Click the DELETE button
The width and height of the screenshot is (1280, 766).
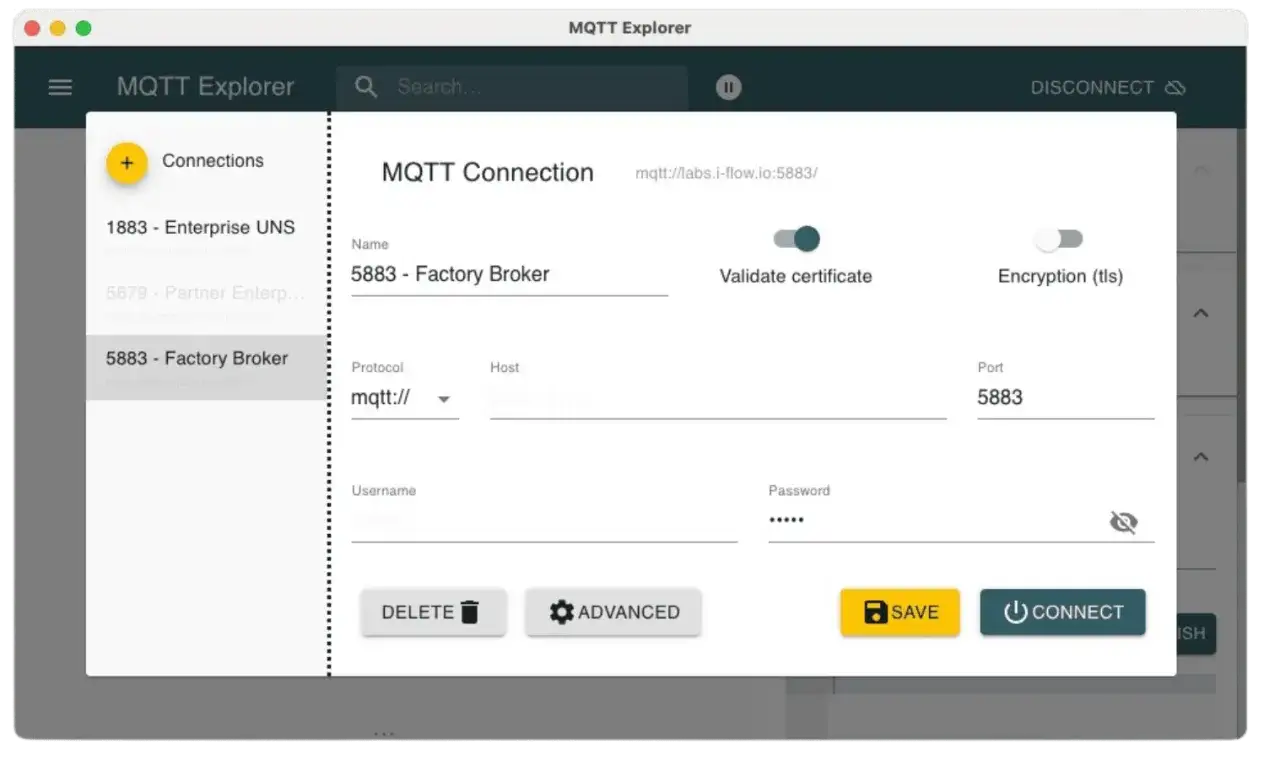click(x=433, y=612)
